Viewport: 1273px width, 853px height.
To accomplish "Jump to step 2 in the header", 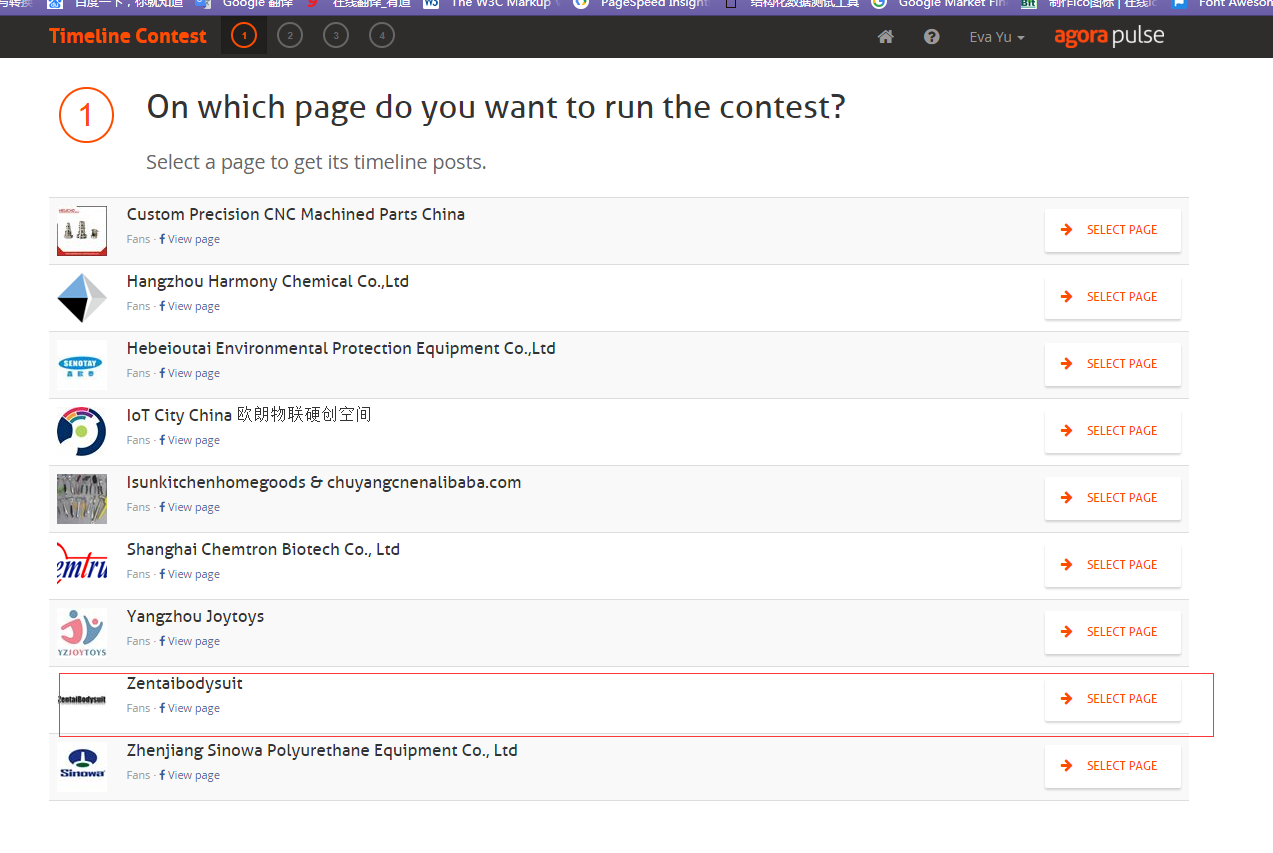I will tap(290, 36).
